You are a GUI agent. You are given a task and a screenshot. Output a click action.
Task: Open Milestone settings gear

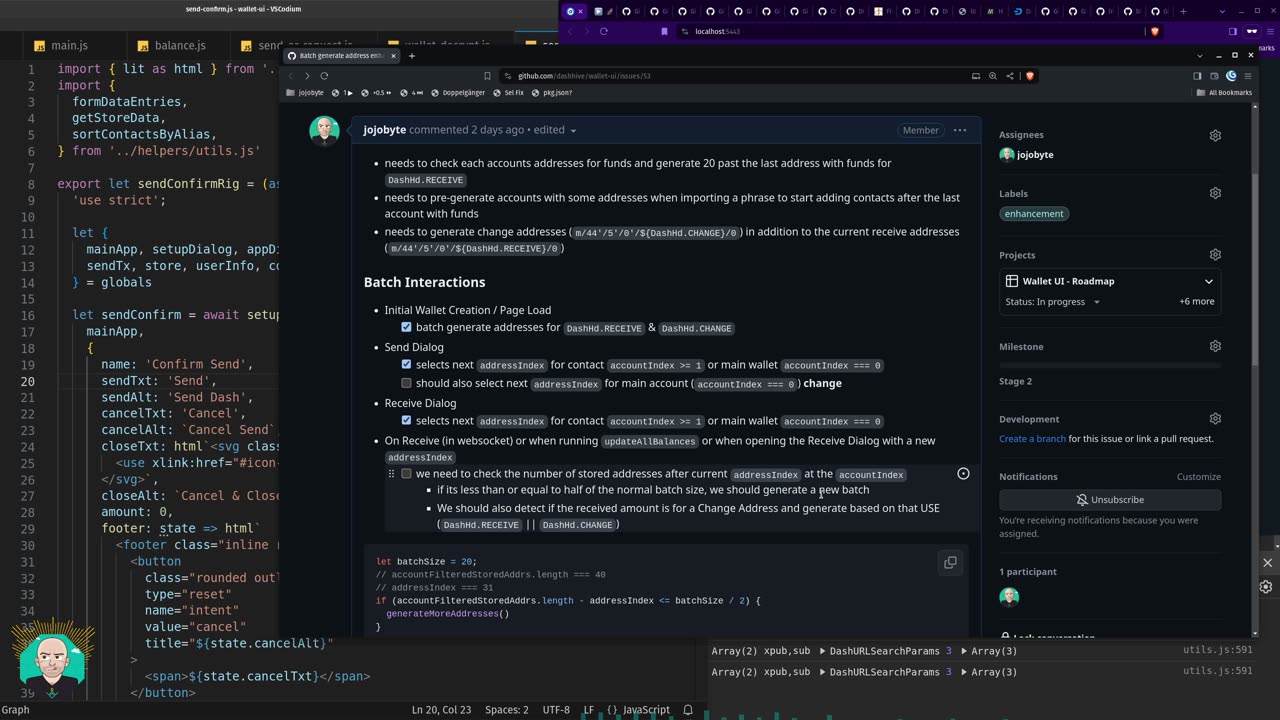point(1215,346)
